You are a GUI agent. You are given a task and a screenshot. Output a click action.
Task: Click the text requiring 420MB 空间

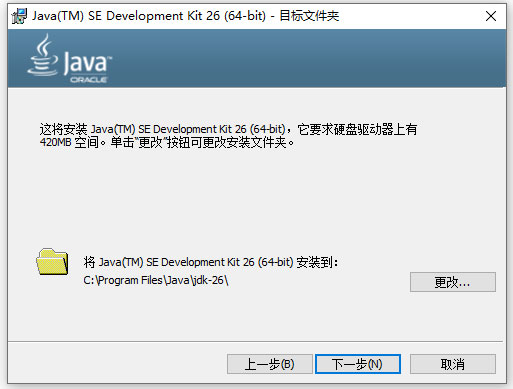[x=69, y=143]
